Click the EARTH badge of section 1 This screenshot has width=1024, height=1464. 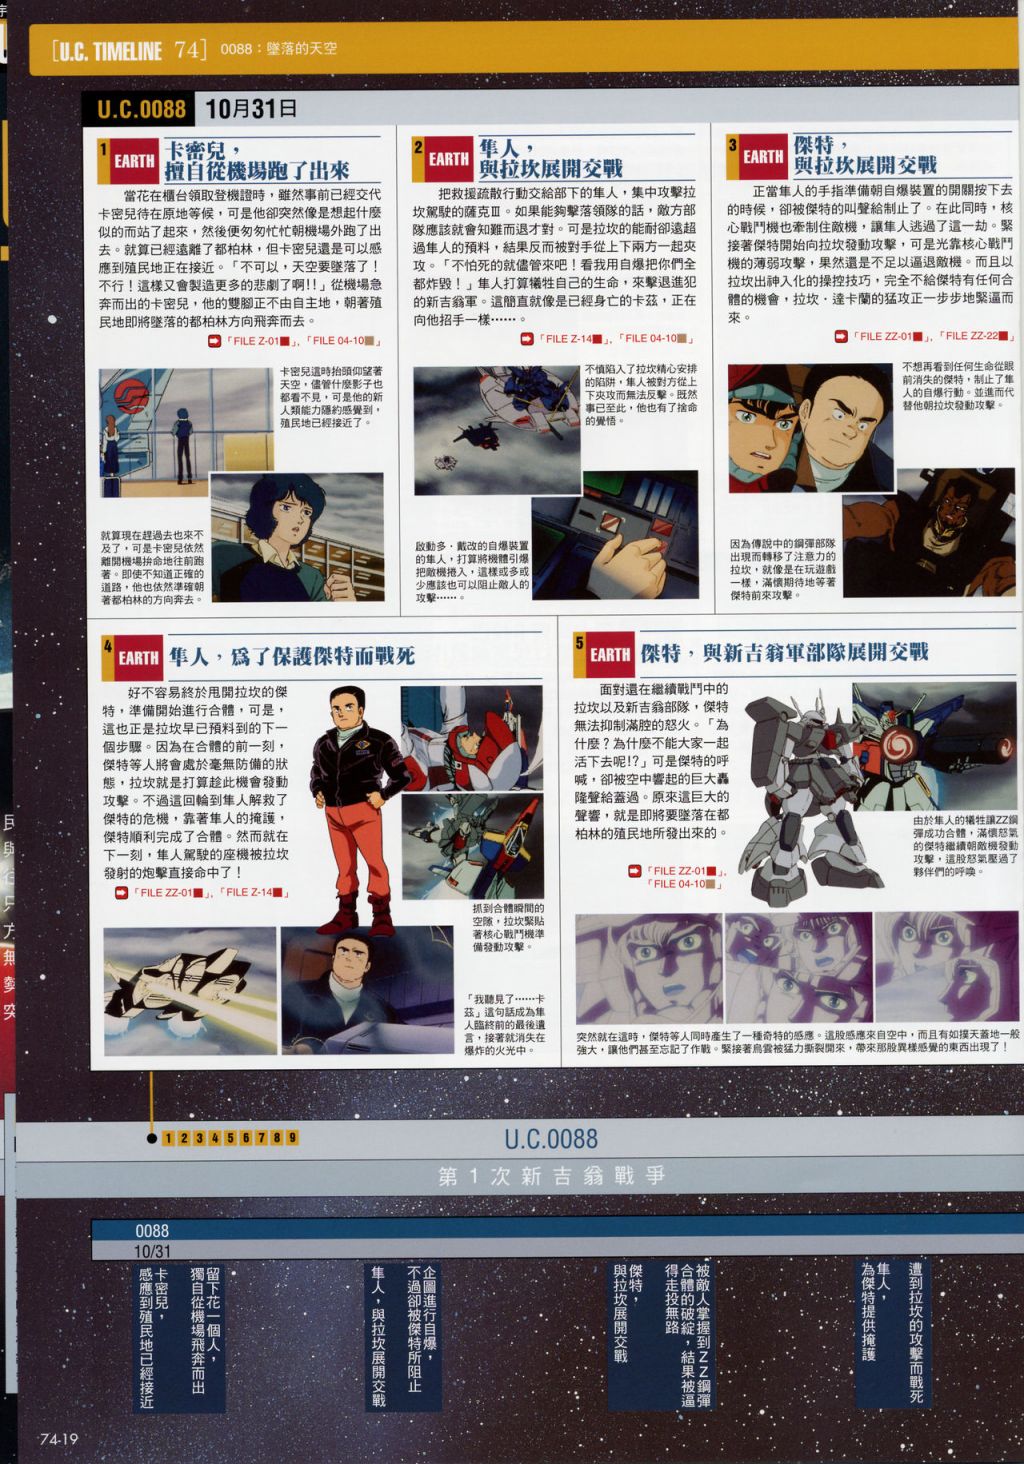(x=132, y=161)
